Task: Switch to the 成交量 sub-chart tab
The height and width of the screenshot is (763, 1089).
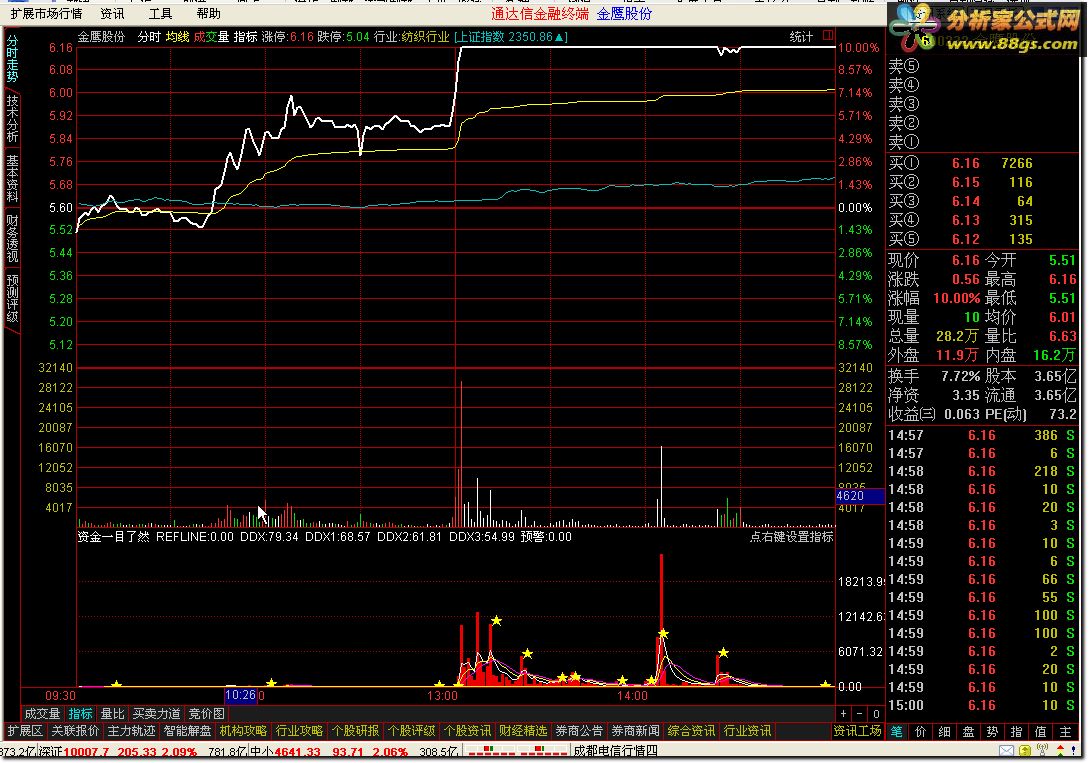Action: (x=42, y=714)
